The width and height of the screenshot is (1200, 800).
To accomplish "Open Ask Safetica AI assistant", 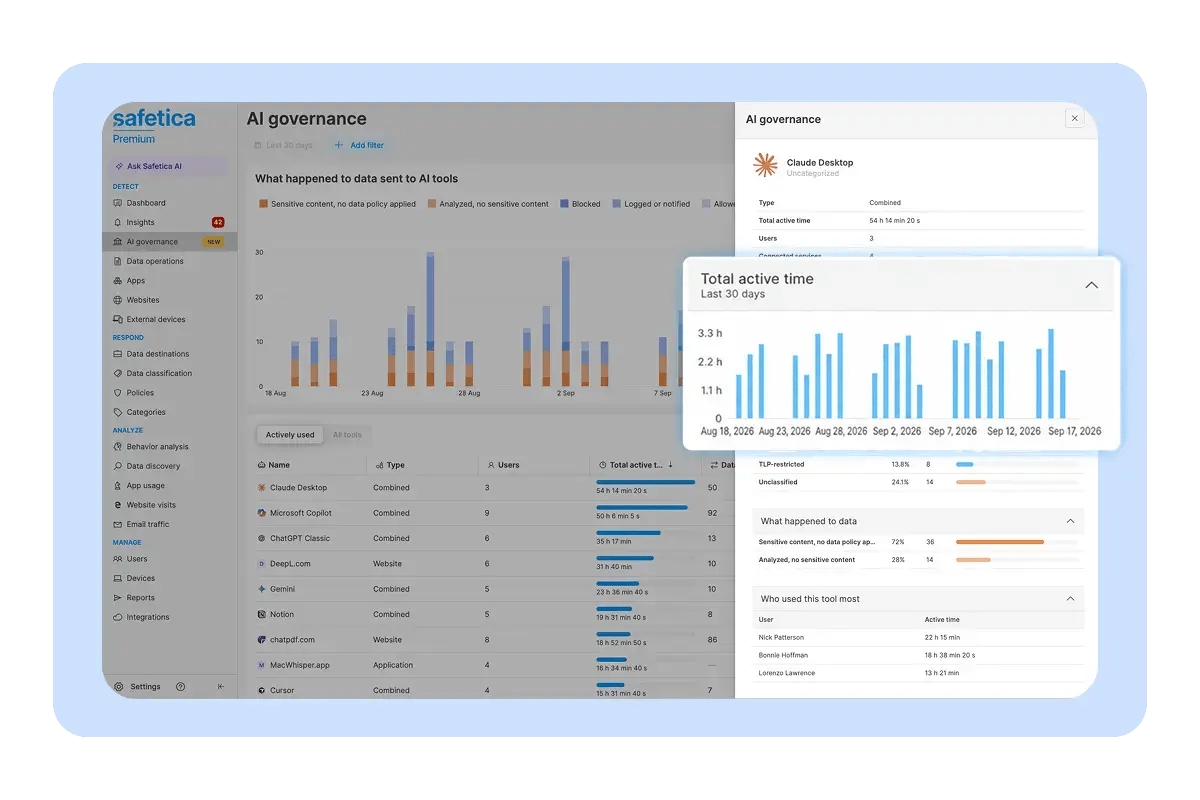I will coord(166,166).
